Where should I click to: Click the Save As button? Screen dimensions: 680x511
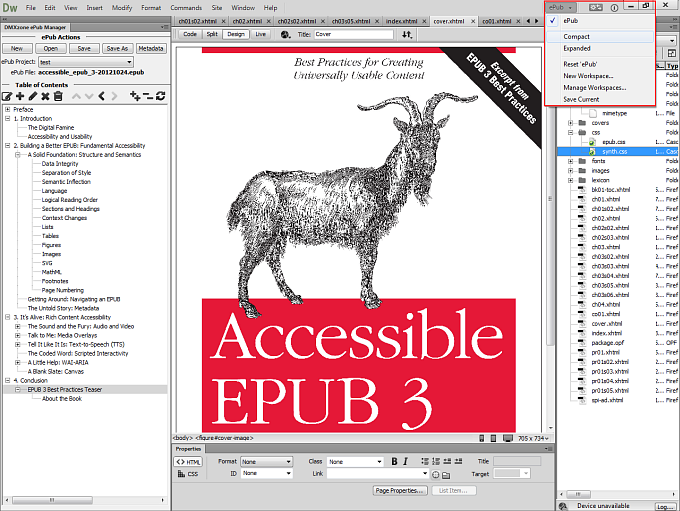[117, 49]
